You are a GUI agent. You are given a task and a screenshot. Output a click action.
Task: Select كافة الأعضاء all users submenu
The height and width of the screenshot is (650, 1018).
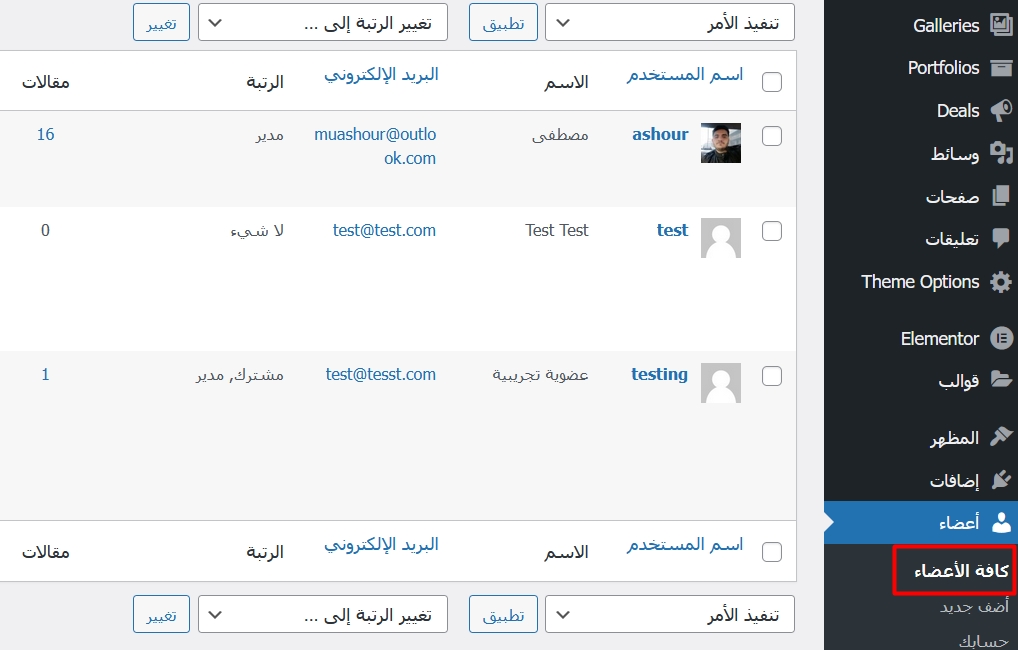coord(961,571)
